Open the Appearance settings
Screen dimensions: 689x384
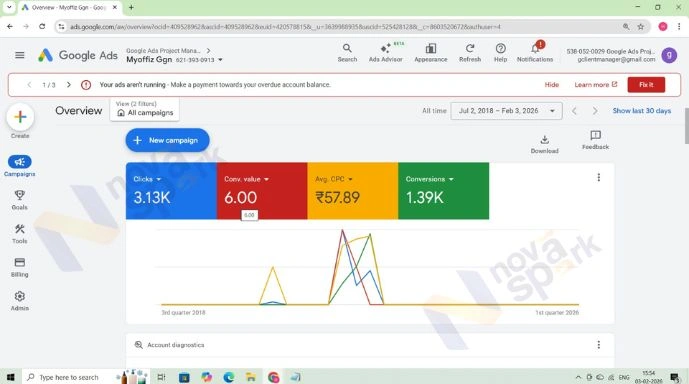point(431,53)
